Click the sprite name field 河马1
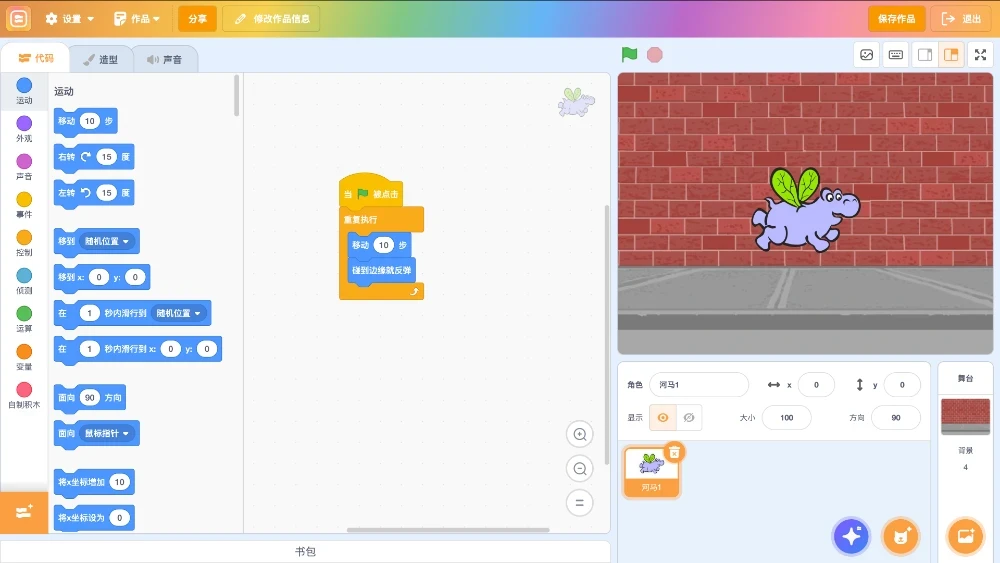1000x563 pixels. 698,384
